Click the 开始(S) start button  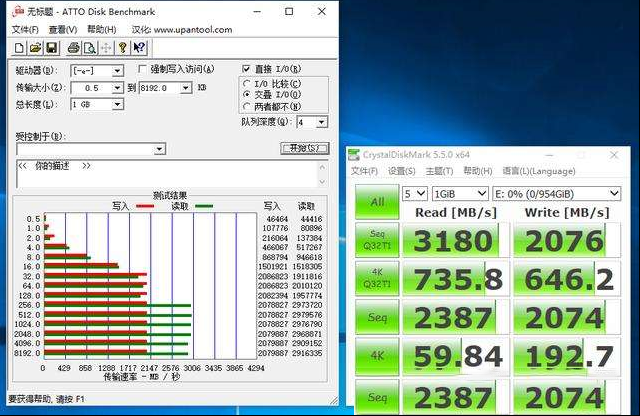click(304, 148)
